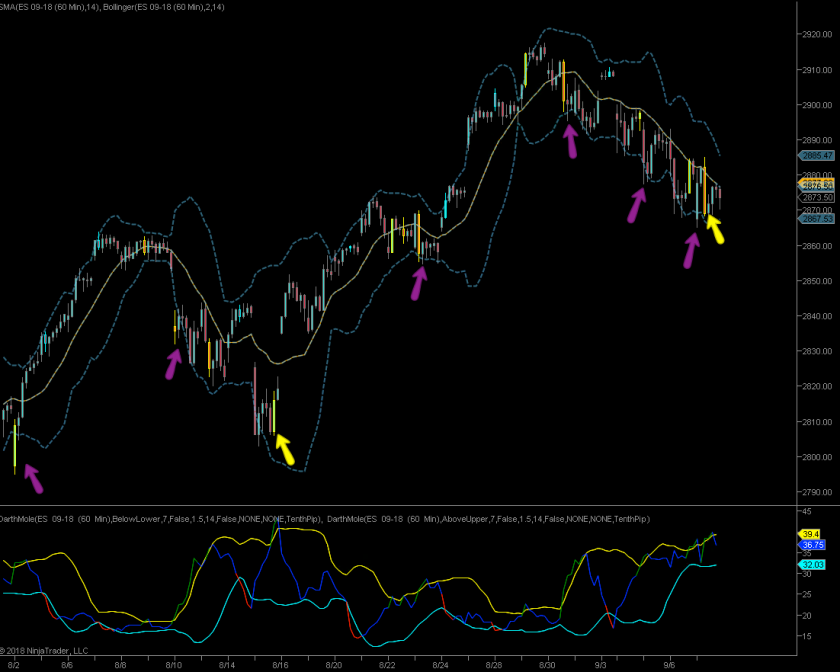The height and width of the screenshot is (672, 840).
Task: Click the yellow arrow at the far-right candles
Action: (715, 229)
